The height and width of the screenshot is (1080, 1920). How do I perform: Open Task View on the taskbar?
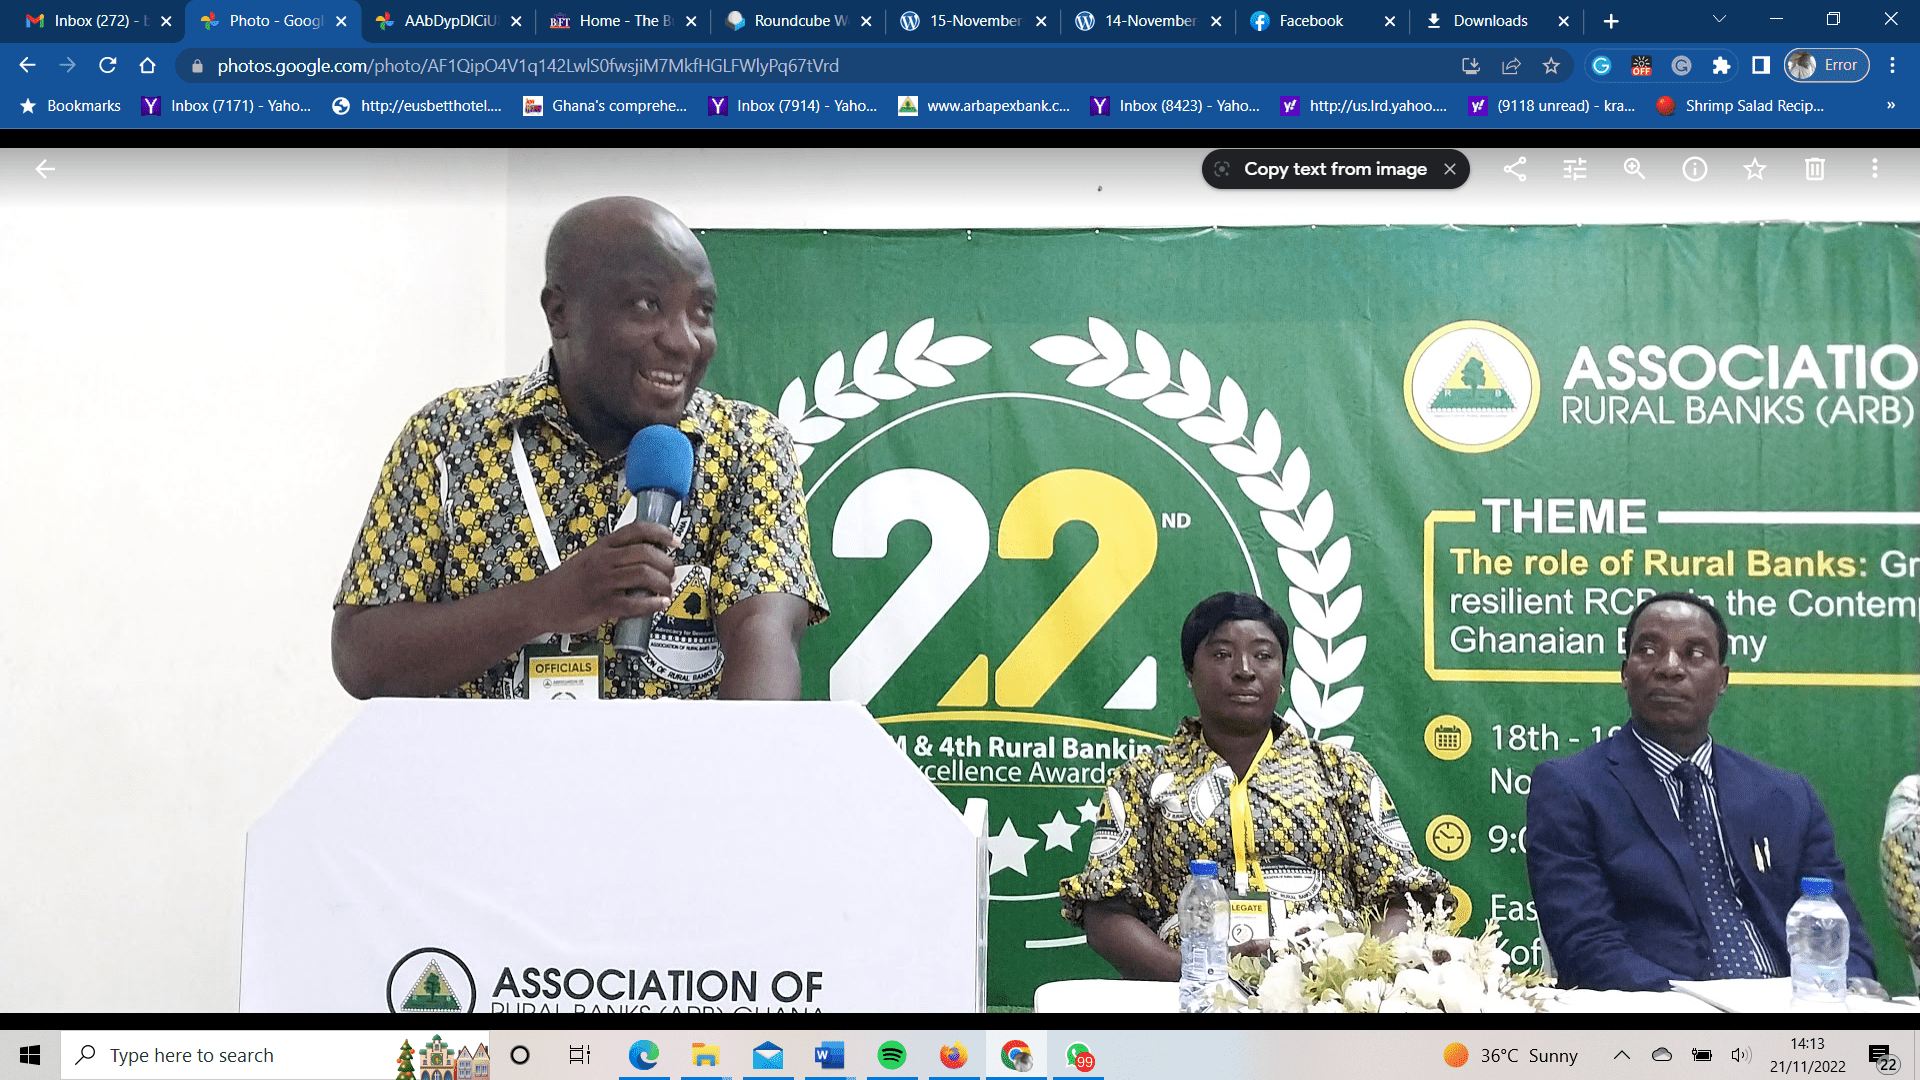(580, 1055)
